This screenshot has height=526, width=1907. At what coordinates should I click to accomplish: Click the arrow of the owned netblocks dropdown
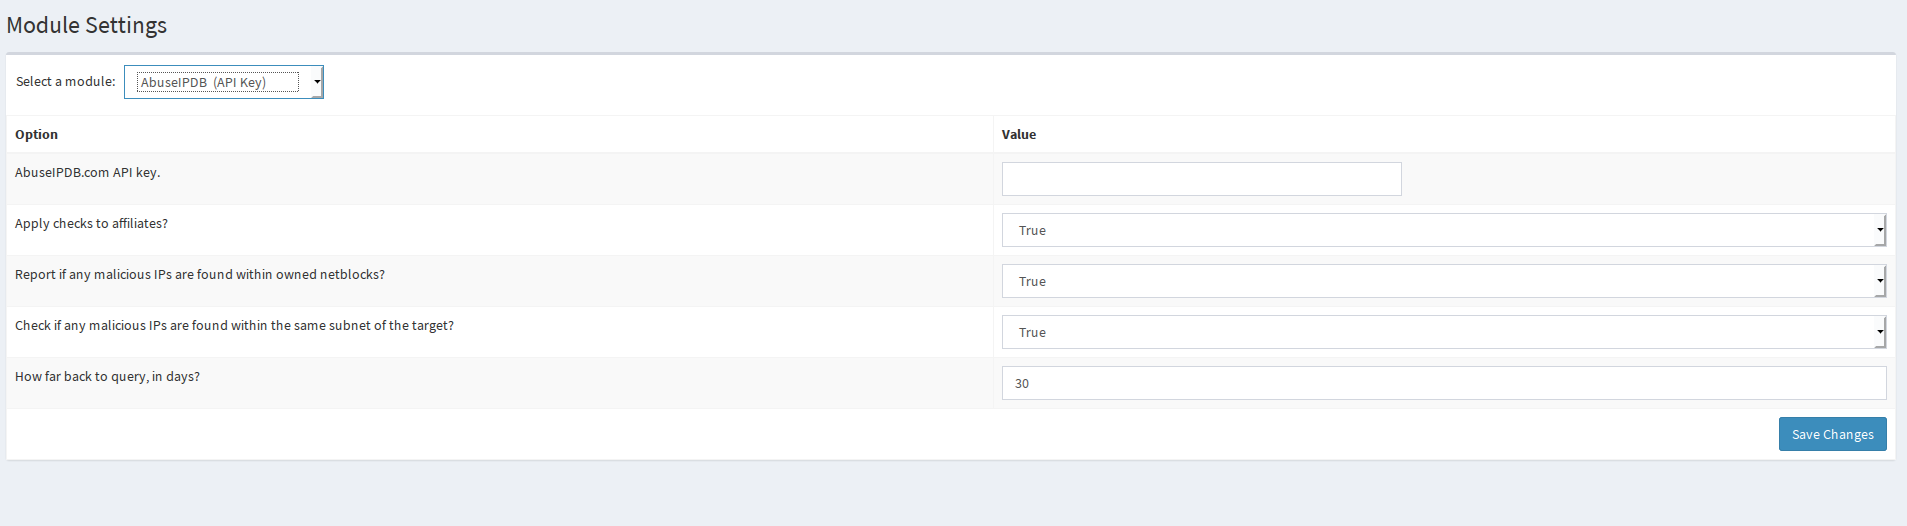tap(1880, 281)
